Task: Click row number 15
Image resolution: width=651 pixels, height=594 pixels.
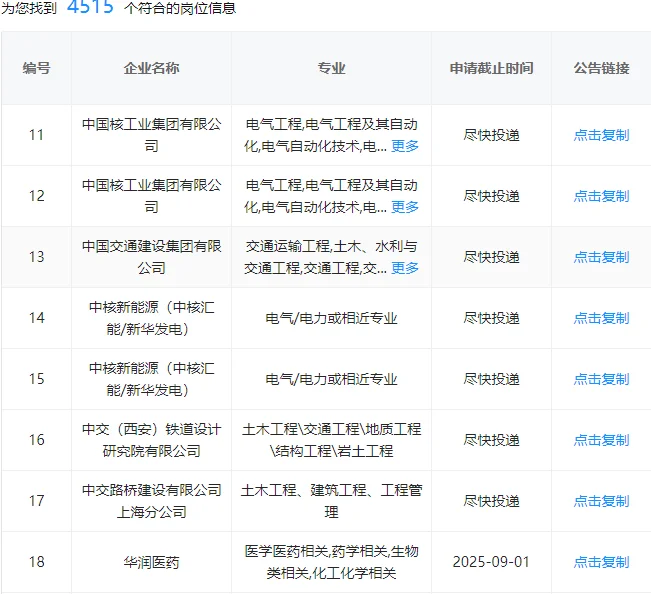Action: tap(37, 379)
